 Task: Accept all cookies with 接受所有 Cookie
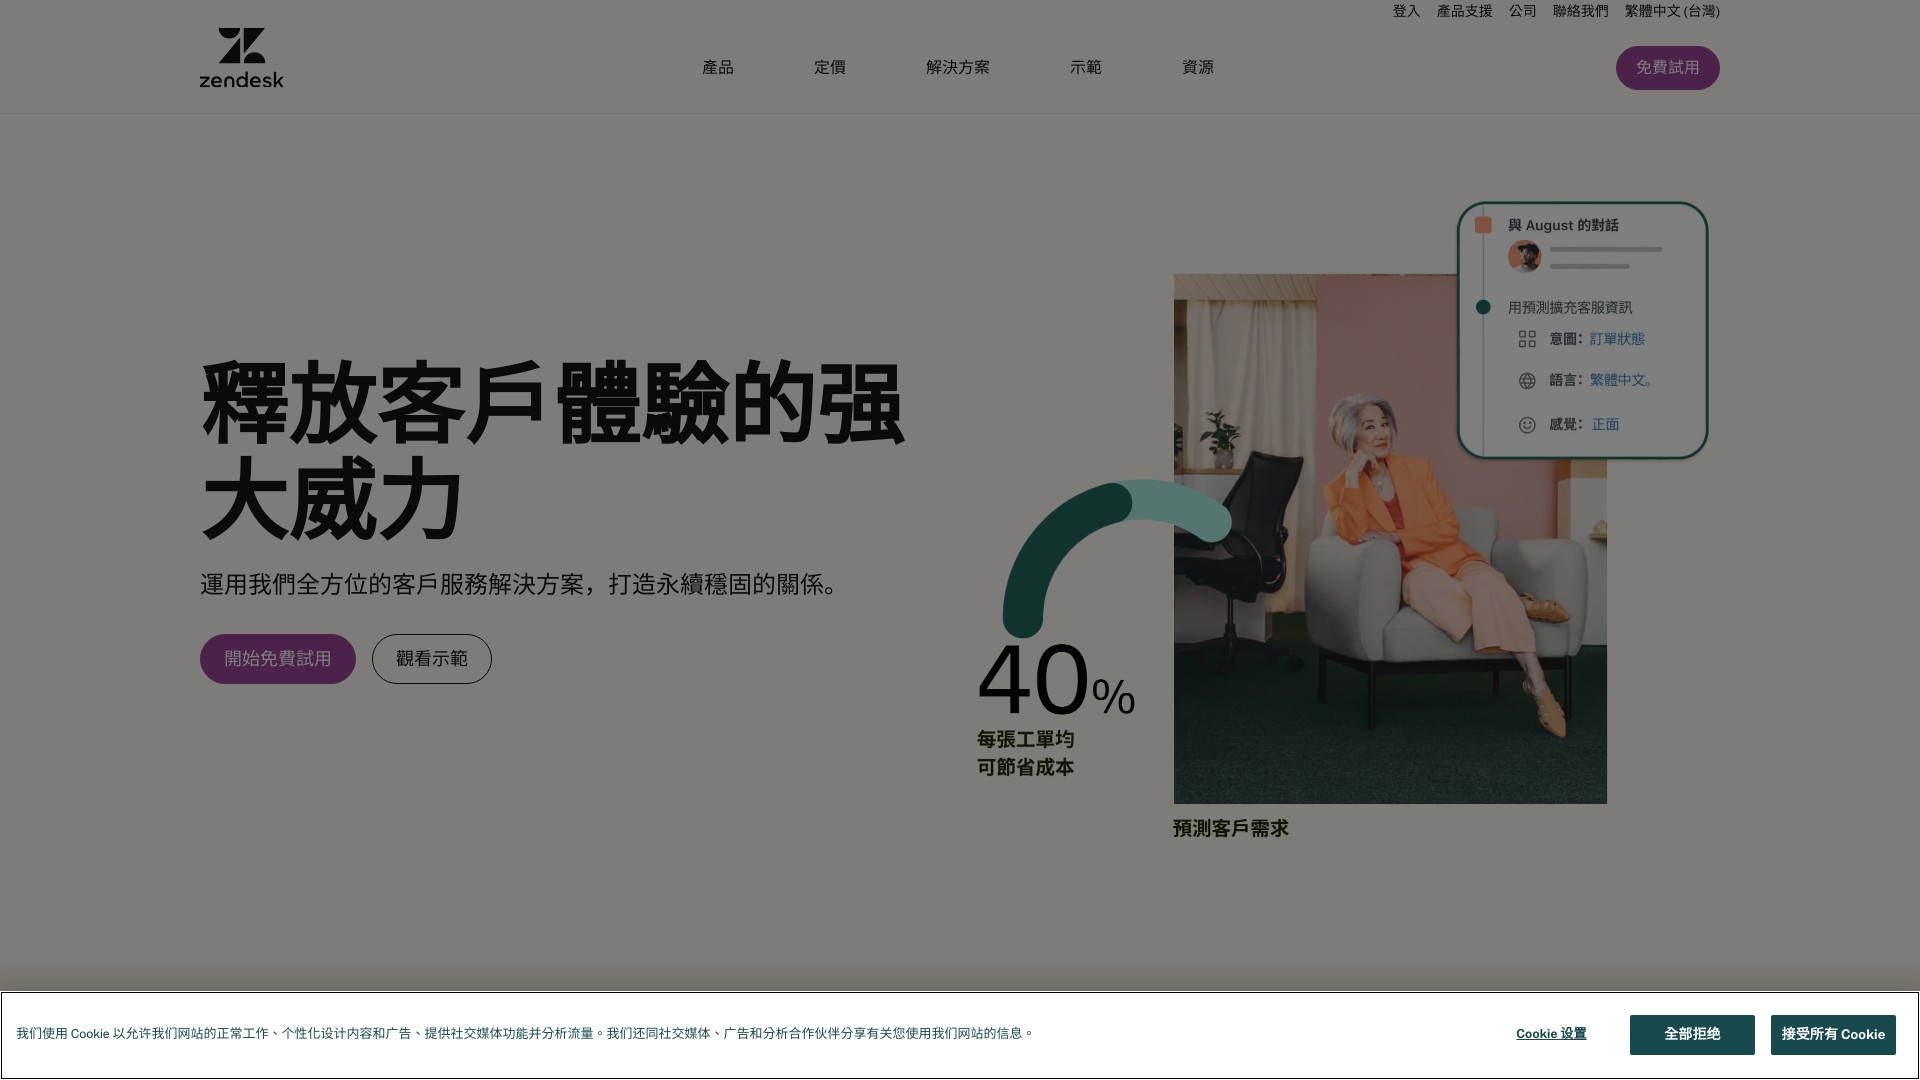click(x=1832, y=1034)
